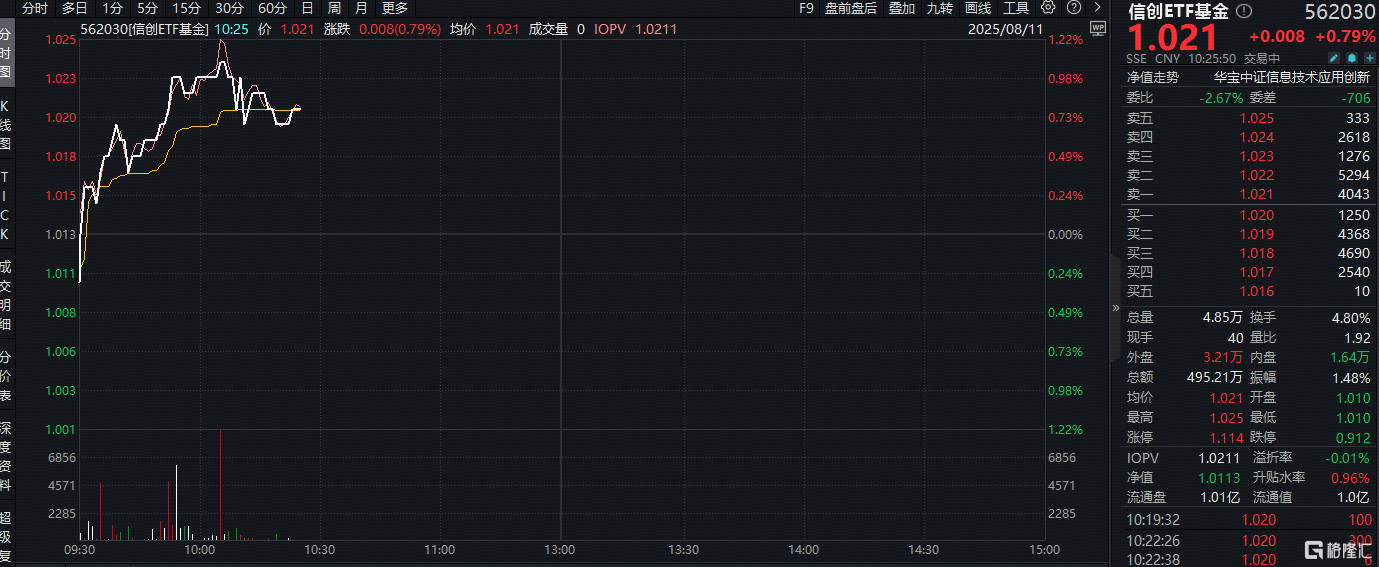
Task: Select the 5分 five-minute period
Action: 147,8
